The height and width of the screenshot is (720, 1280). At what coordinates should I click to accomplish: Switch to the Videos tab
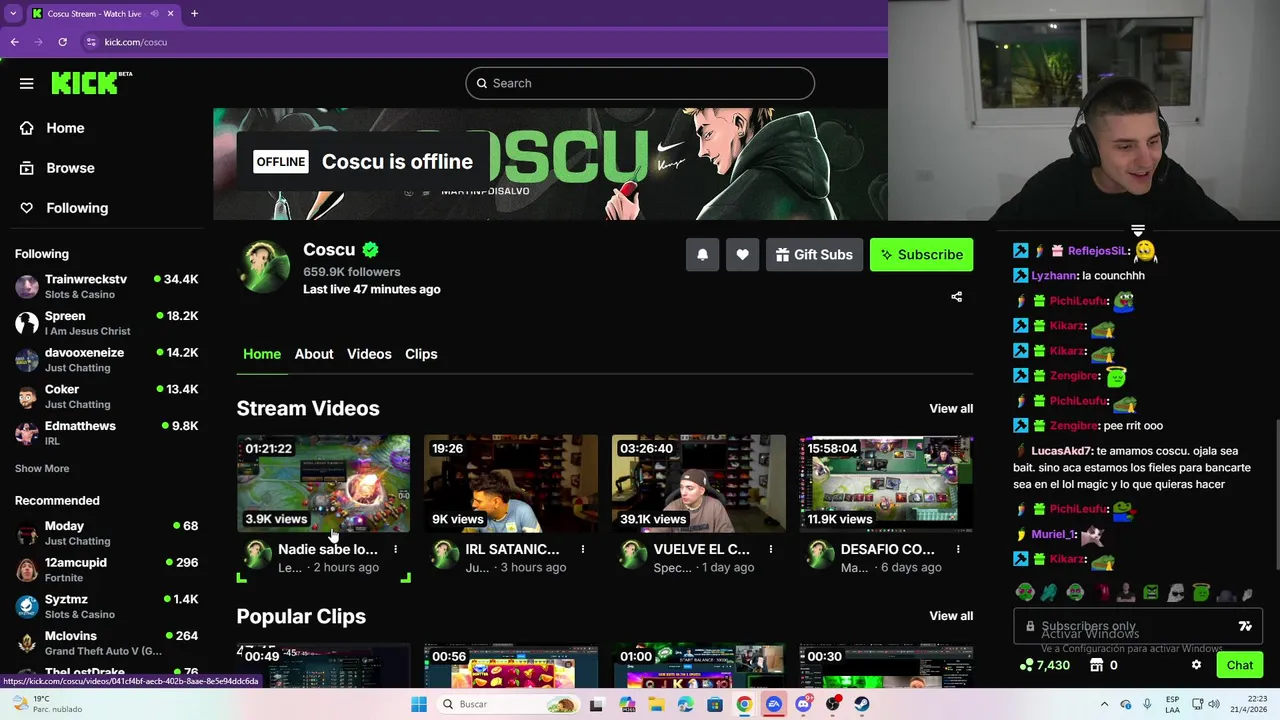point(369,354)
